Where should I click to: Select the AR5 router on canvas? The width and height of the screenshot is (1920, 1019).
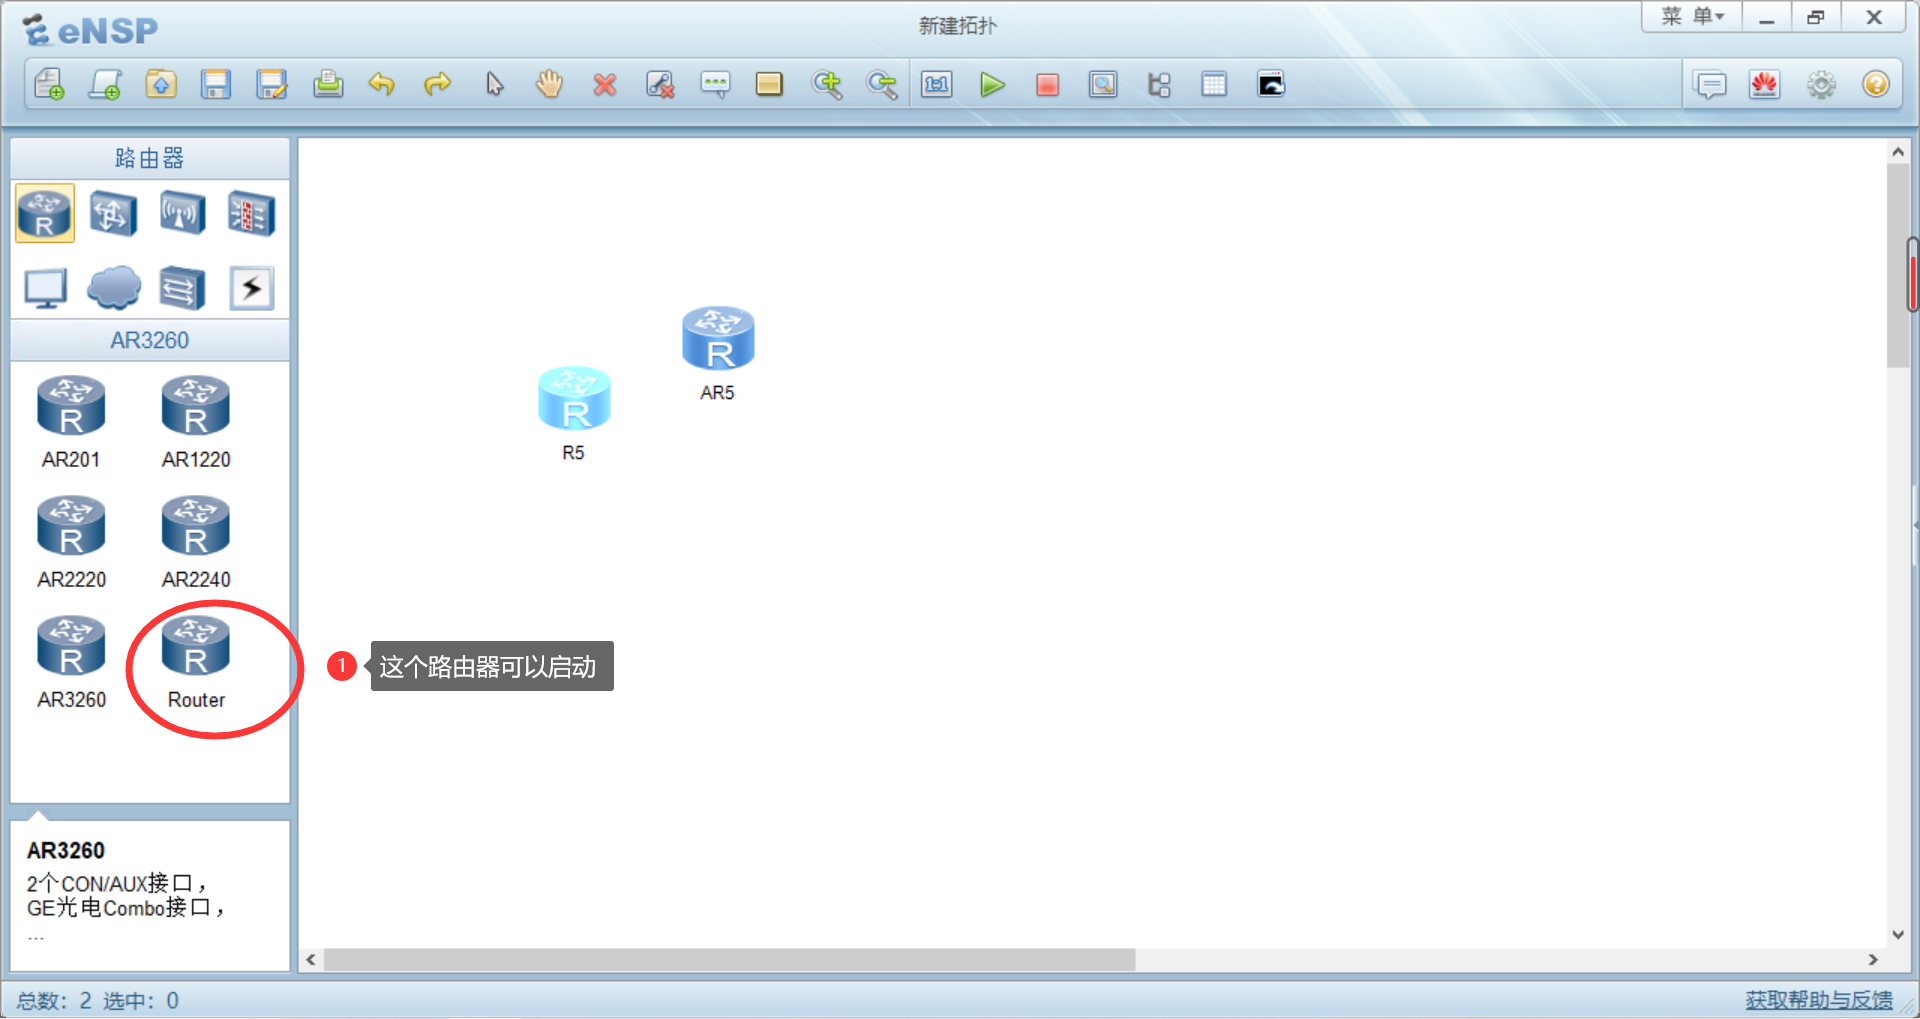coord(718,339)
